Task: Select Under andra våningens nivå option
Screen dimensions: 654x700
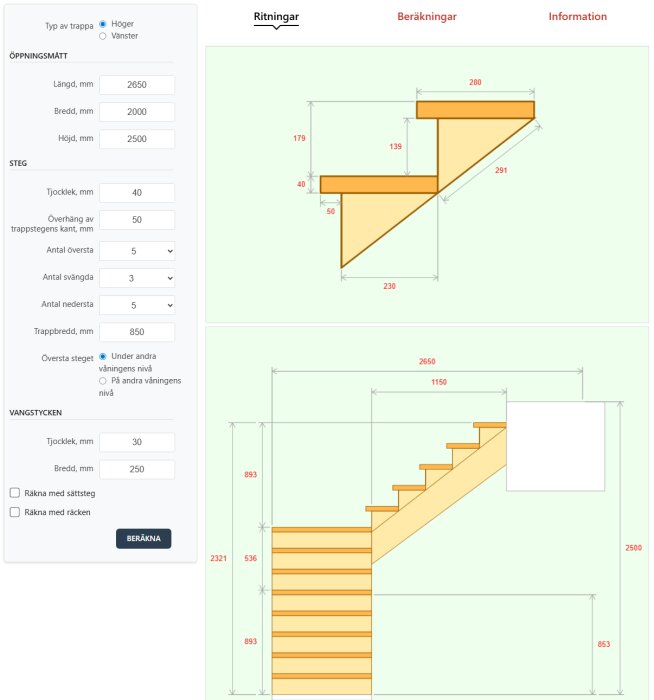Action: pyautogui.click(x=103, y=356)
